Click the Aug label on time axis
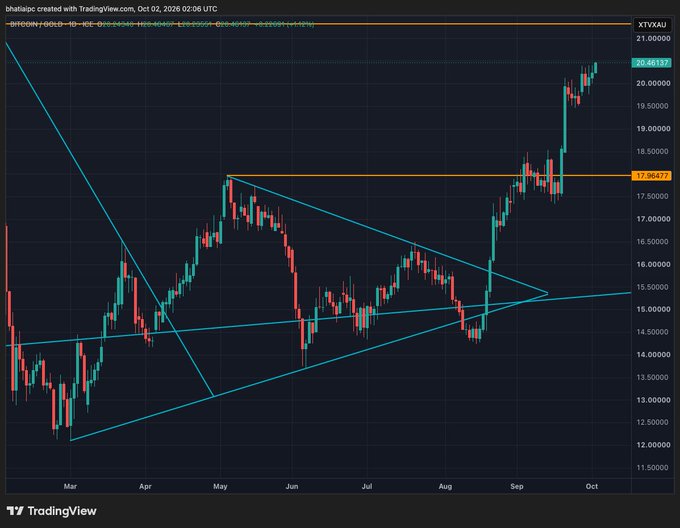This screenshot has width=680, height=528. (x=445, y=486)
